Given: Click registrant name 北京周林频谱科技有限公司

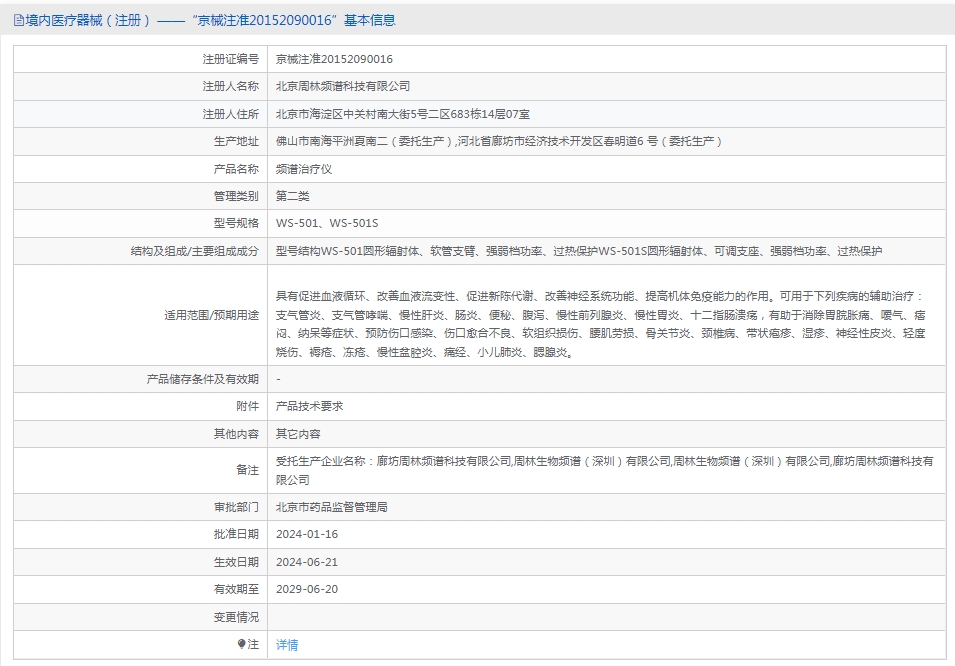Looking at the screenshot, I should (343, 87).
